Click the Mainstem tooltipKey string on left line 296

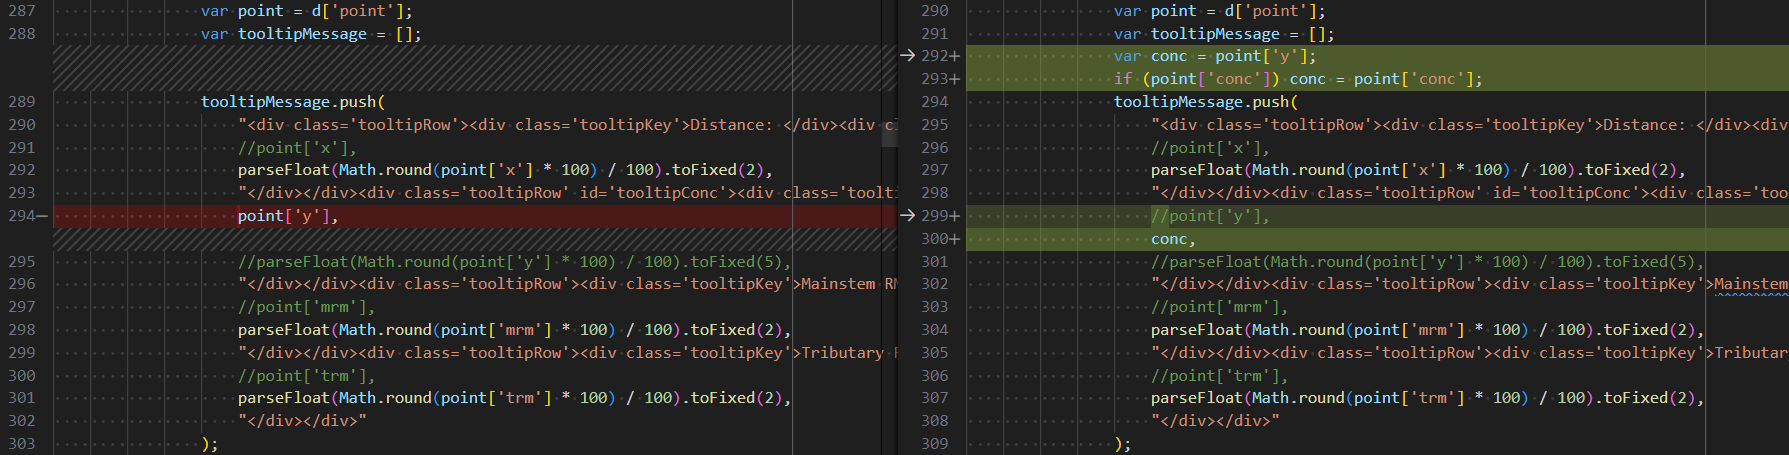coord(567,284)
